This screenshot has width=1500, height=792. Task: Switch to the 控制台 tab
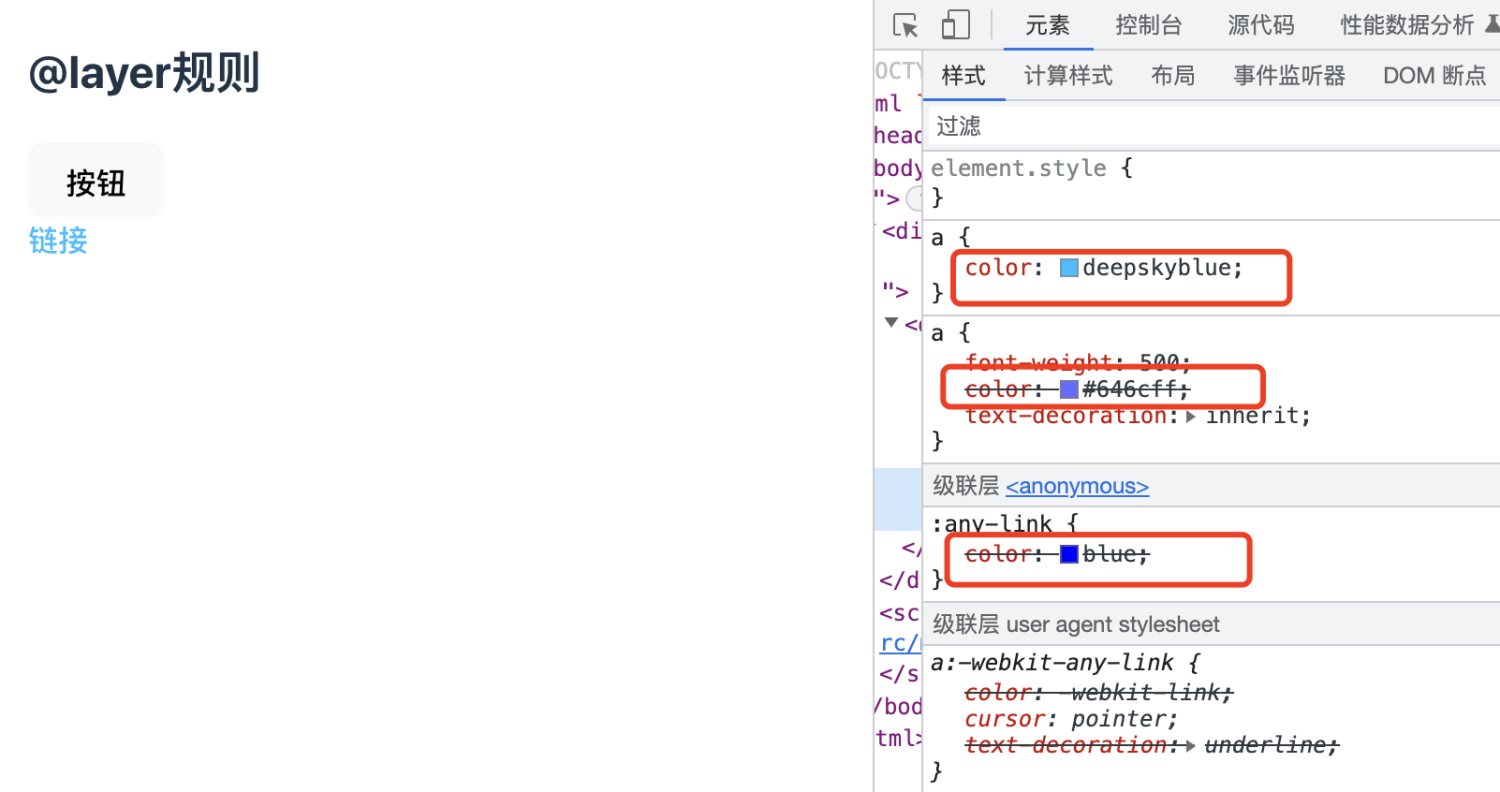(1149, 25)
